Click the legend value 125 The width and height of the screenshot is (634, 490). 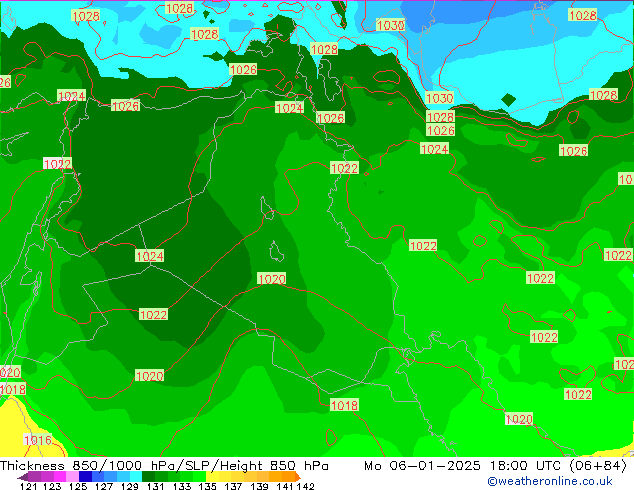78,486
